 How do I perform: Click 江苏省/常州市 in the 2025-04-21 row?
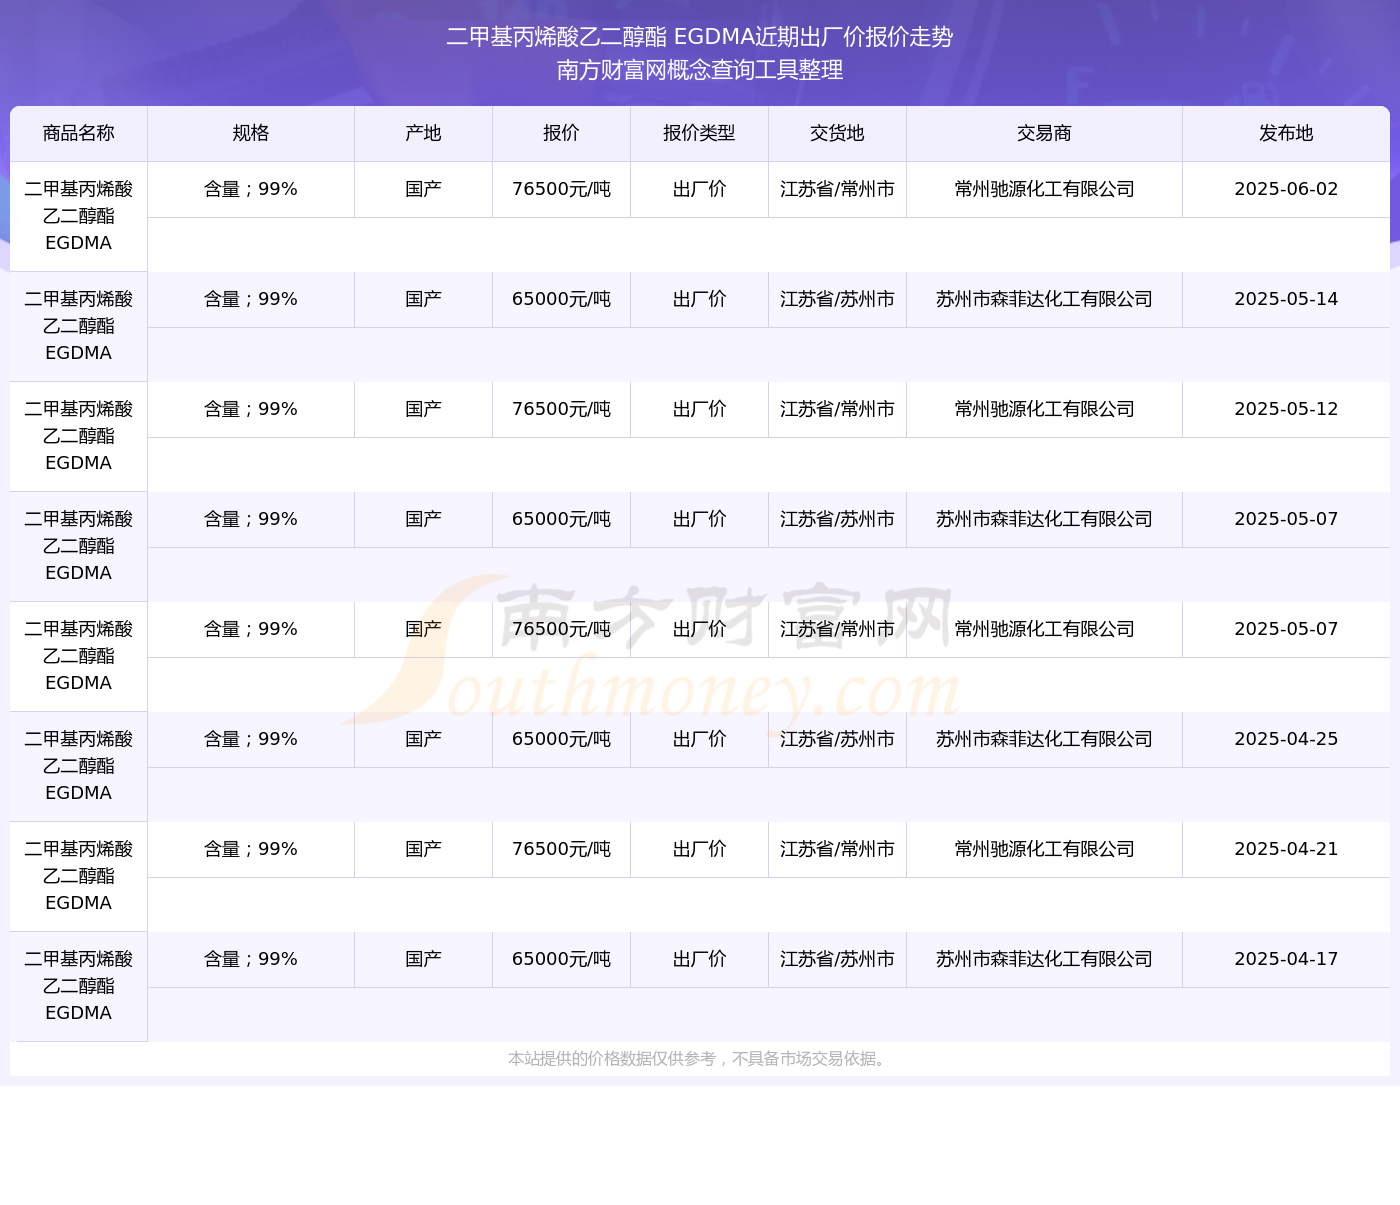838,849
